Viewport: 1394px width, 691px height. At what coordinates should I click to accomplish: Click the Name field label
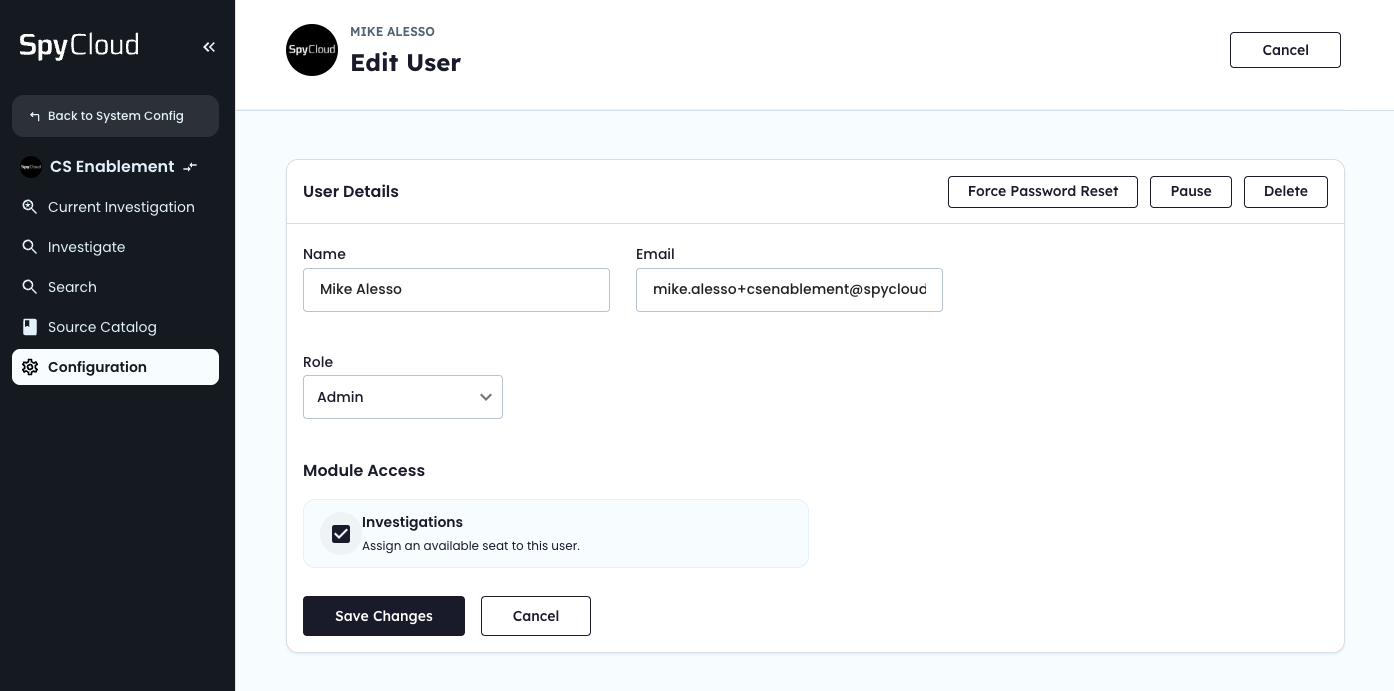pyautogui.click(x=324, y=254)
